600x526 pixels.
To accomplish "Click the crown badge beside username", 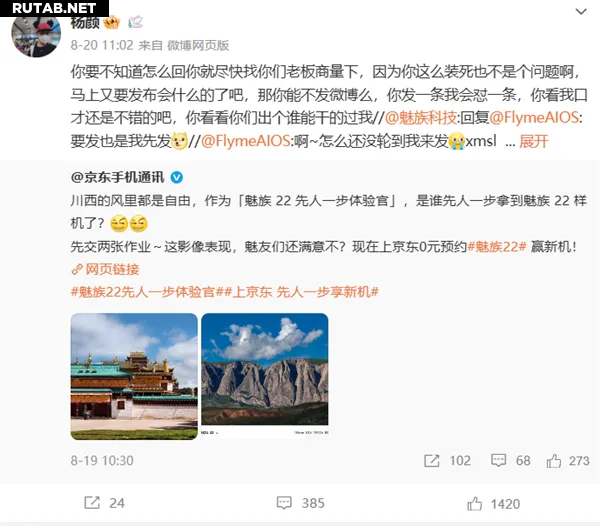I will (x=111, y=23).
